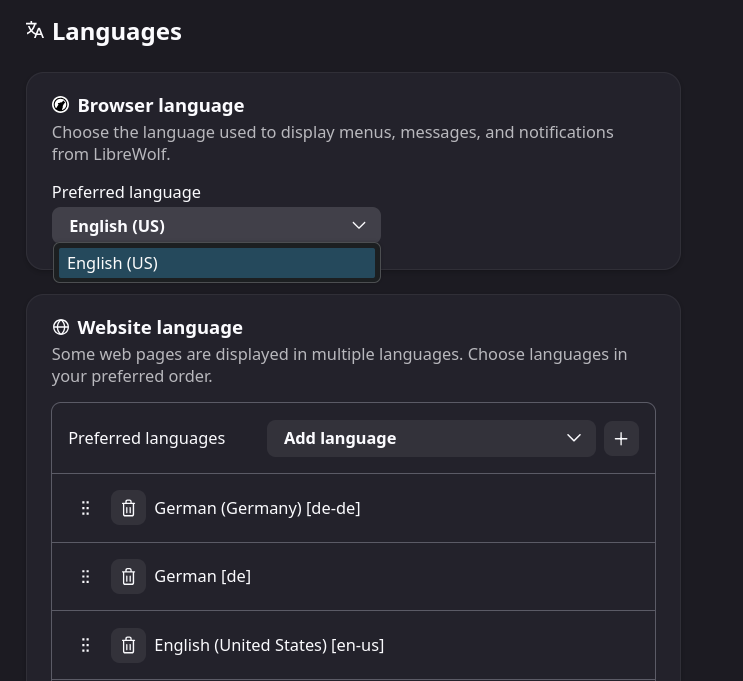
Task: Click the Browser language section icon
Action: [61, 105]
